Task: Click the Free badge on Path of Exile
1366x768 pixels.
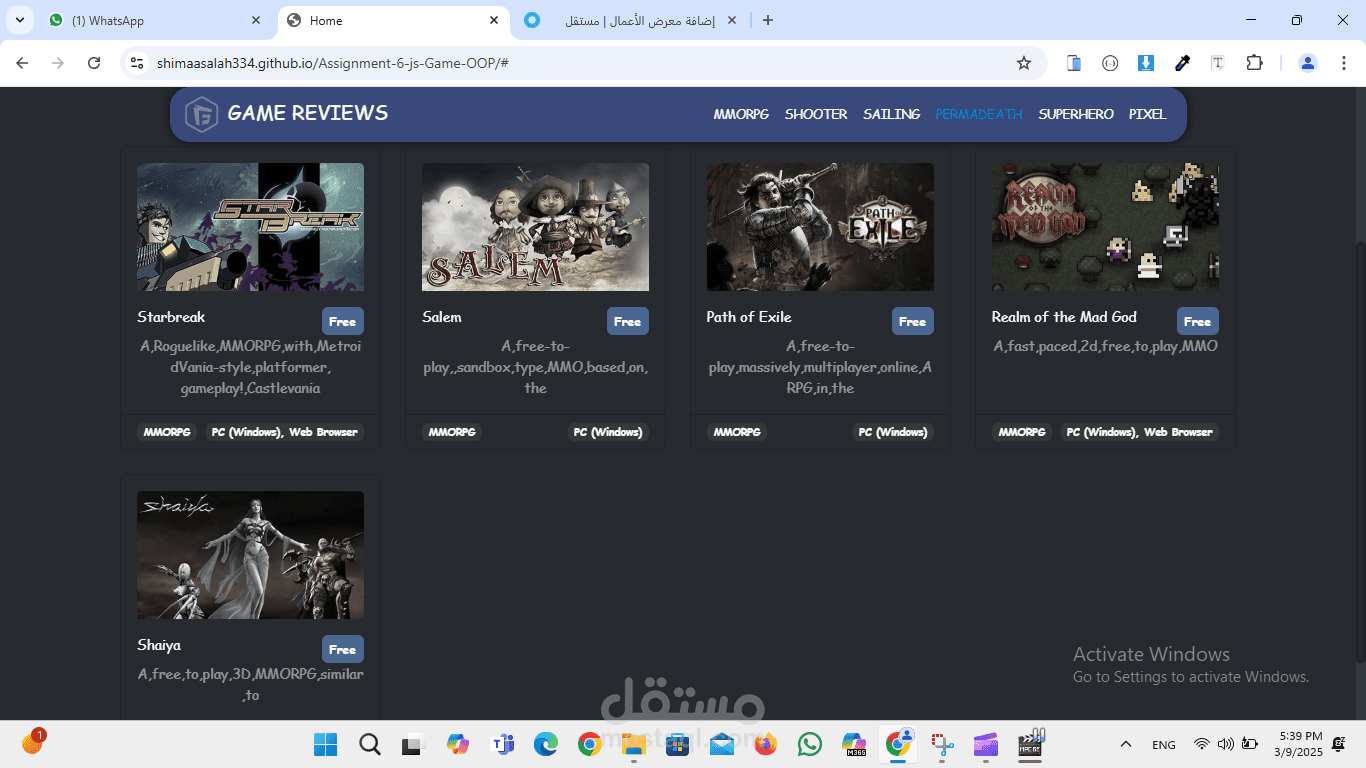Action: point(913,321)
